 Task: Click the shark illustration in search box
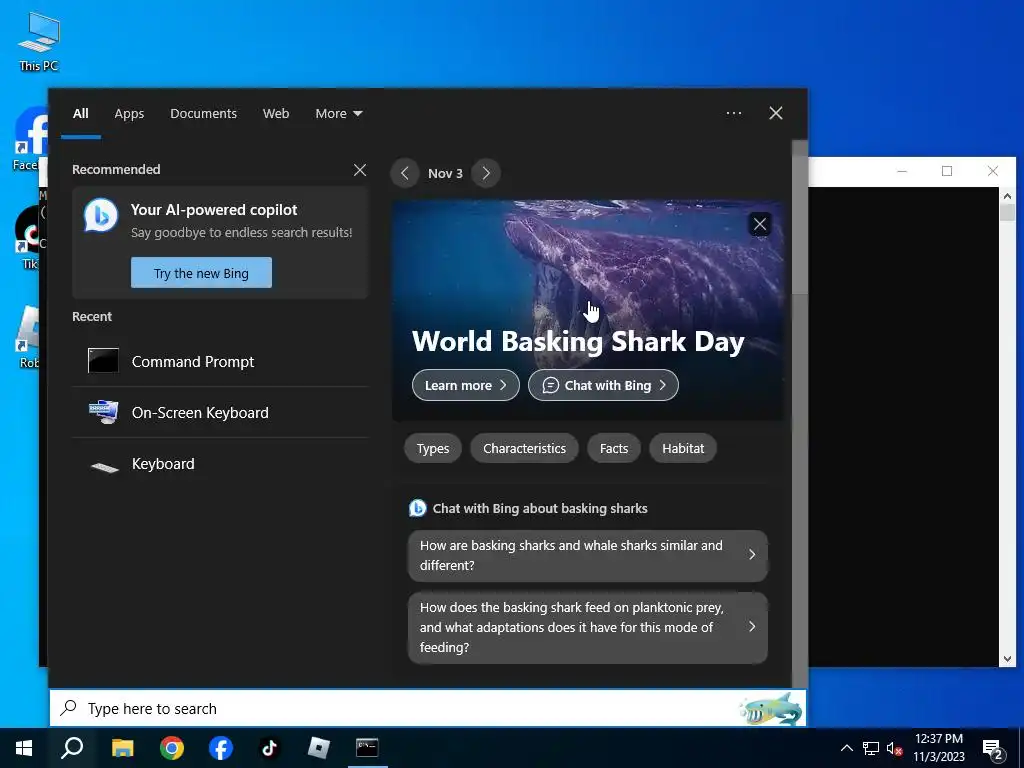pyautogui.click(x=771, y=709)
